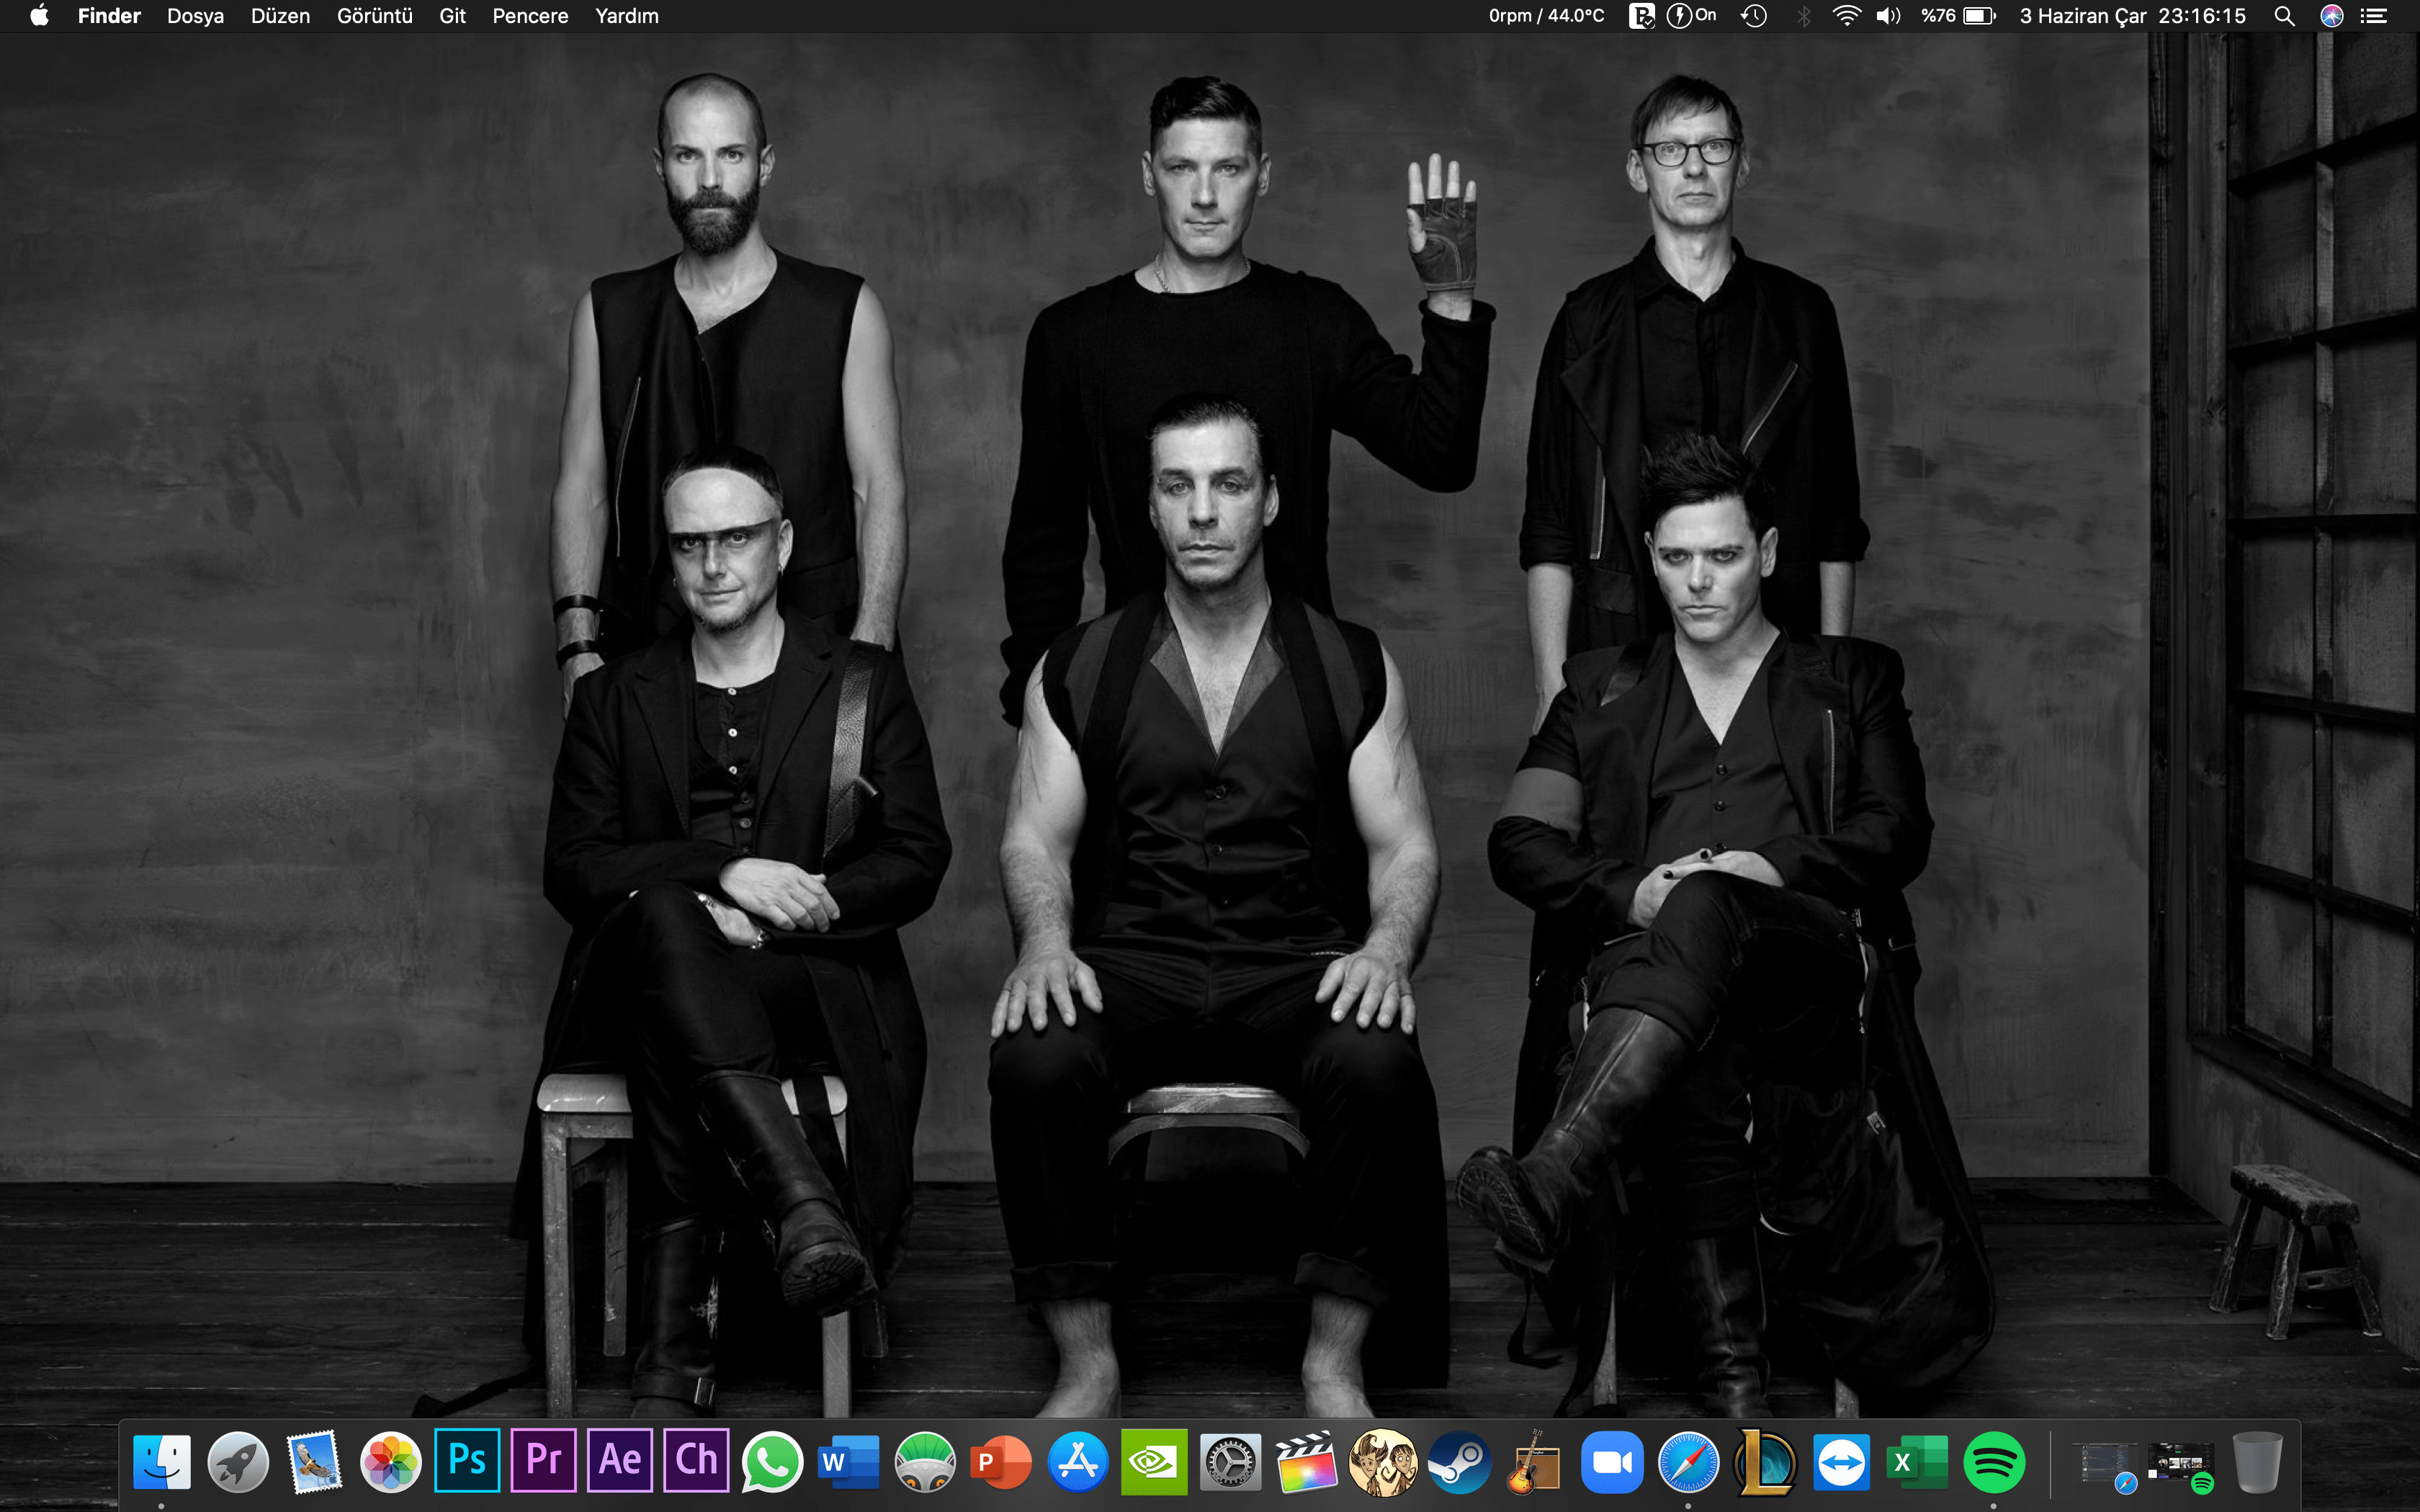The width and height of the screenshot is (2420, 1512).
Task: Open After Effects in the dock
Action: click(x=620, y=1461)
